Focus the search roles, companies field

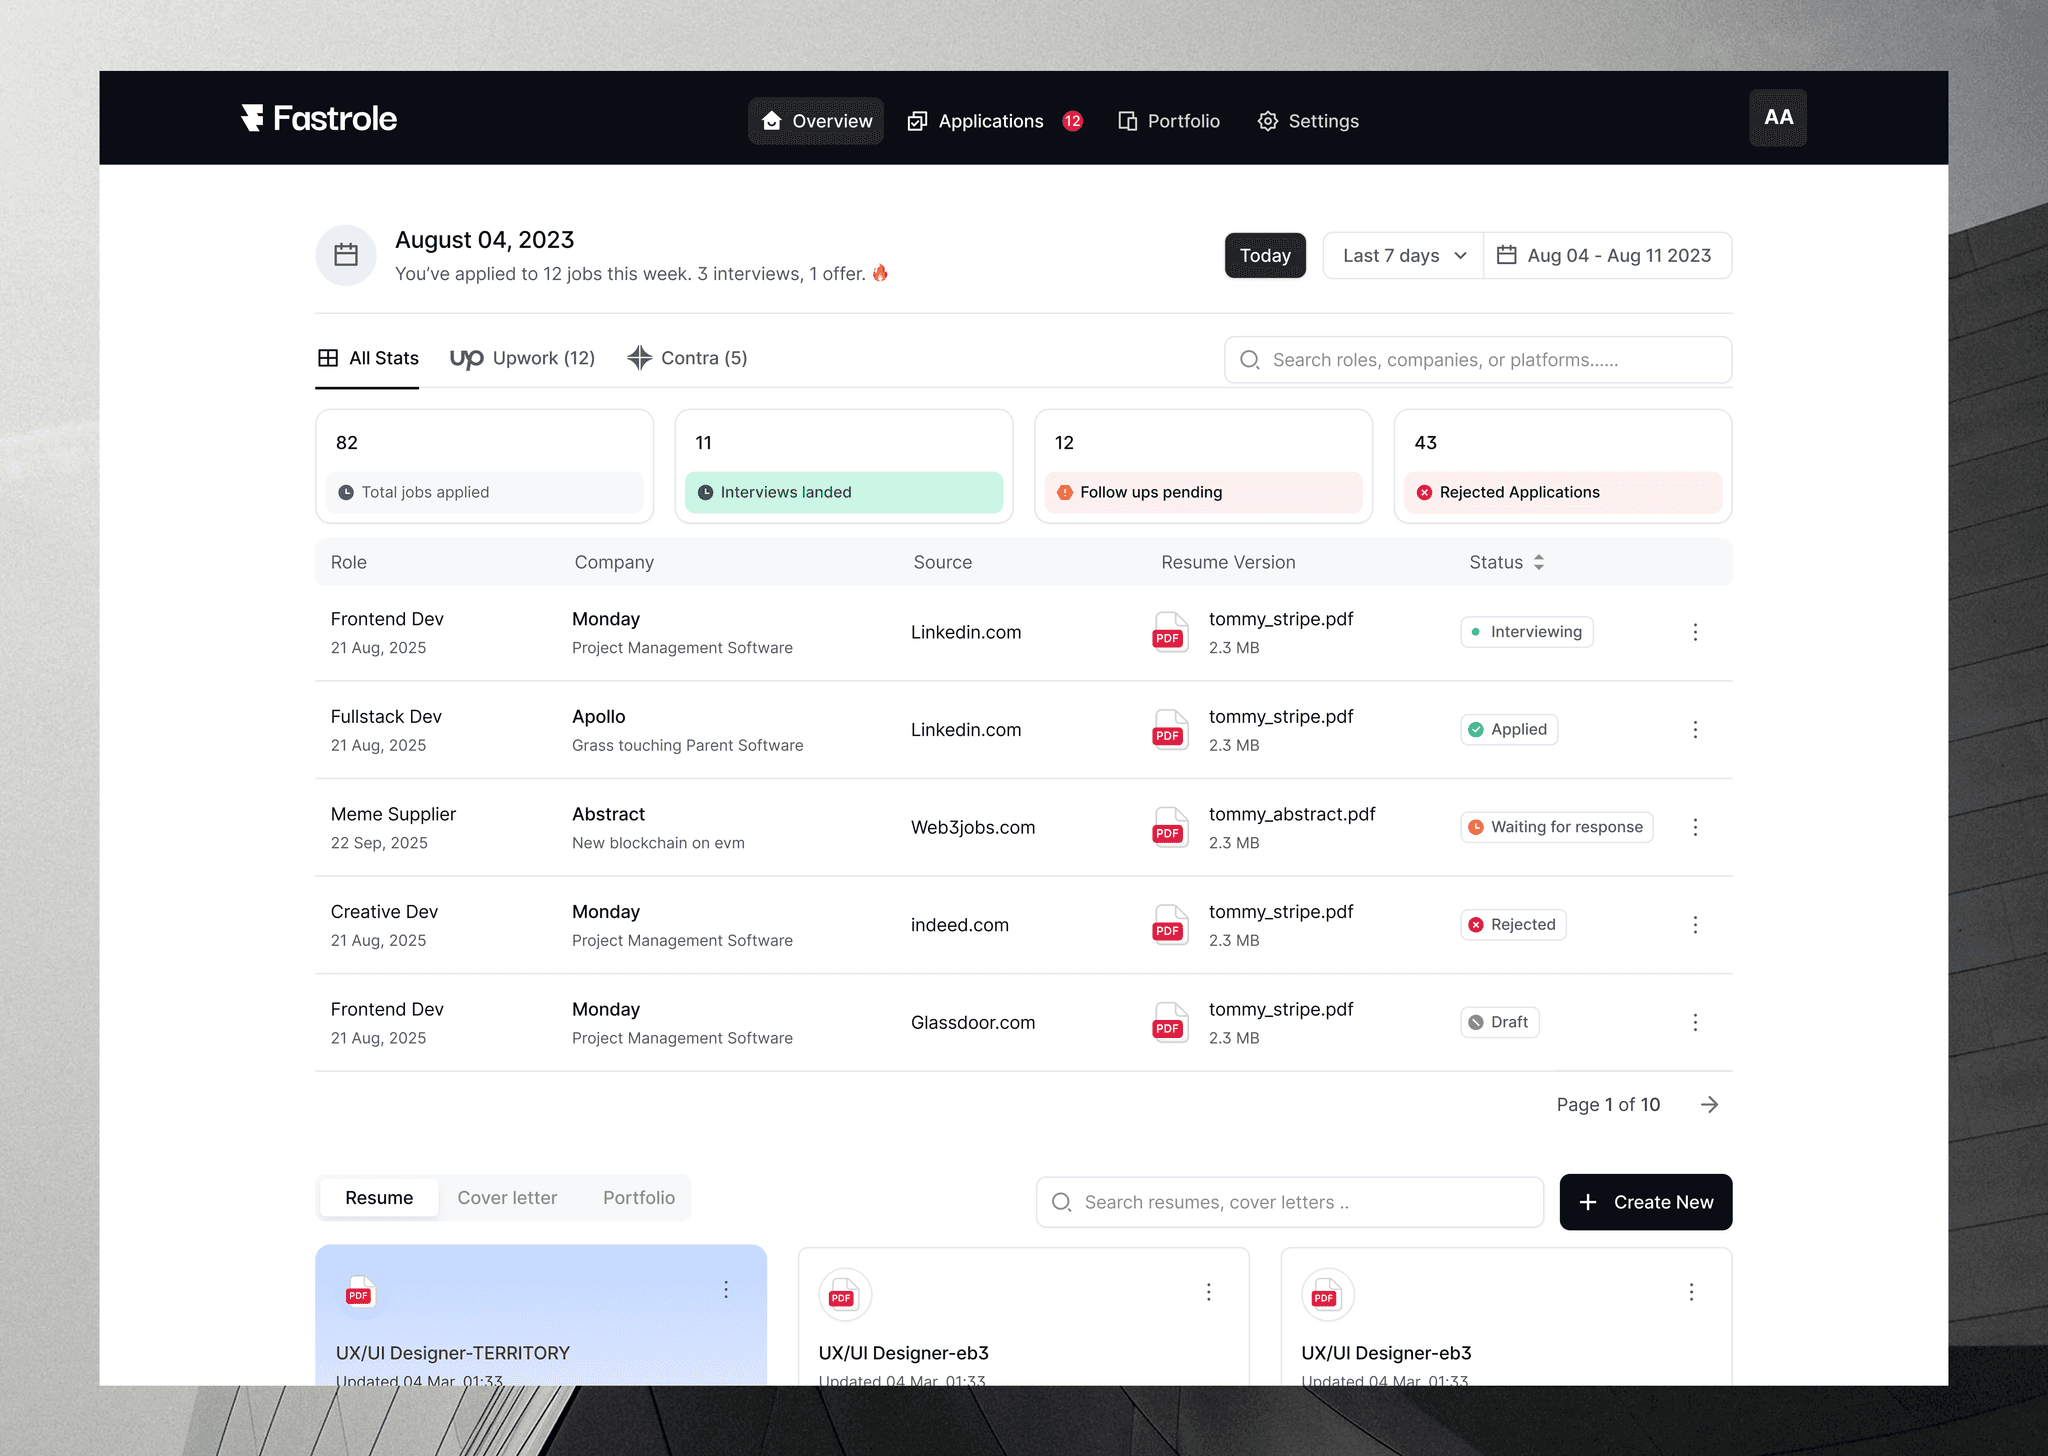(1478, 360)
